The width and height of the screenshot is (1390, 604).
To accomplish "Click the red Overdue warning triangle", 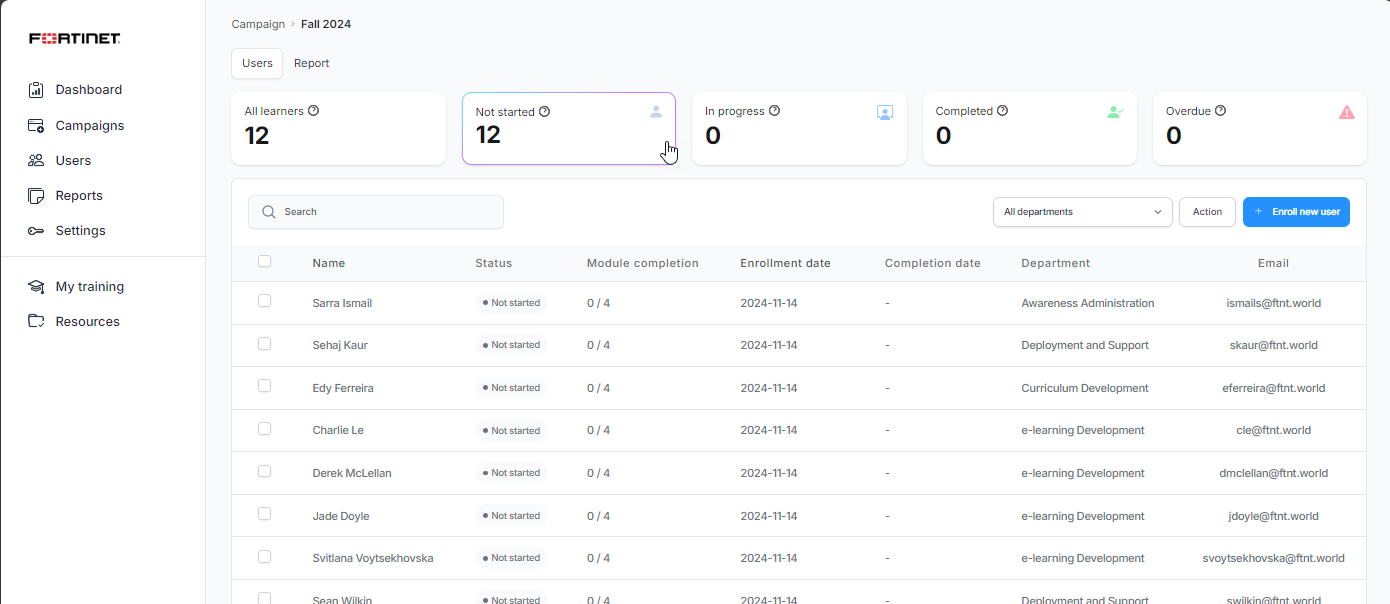I will pos(1347,112).
